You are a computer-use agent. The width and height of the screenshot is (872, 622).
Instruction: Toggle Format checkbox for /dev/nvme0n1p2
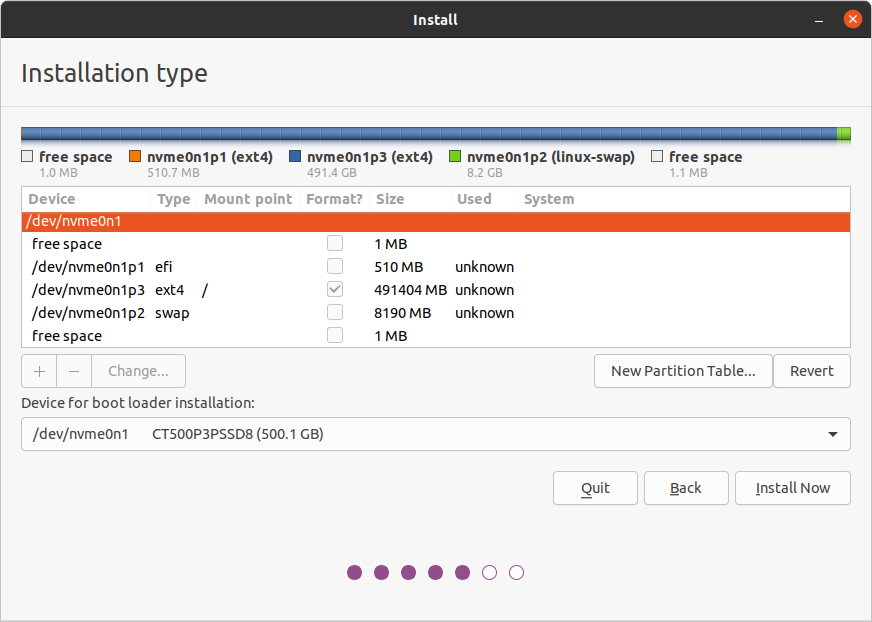(x=335, y=313)
